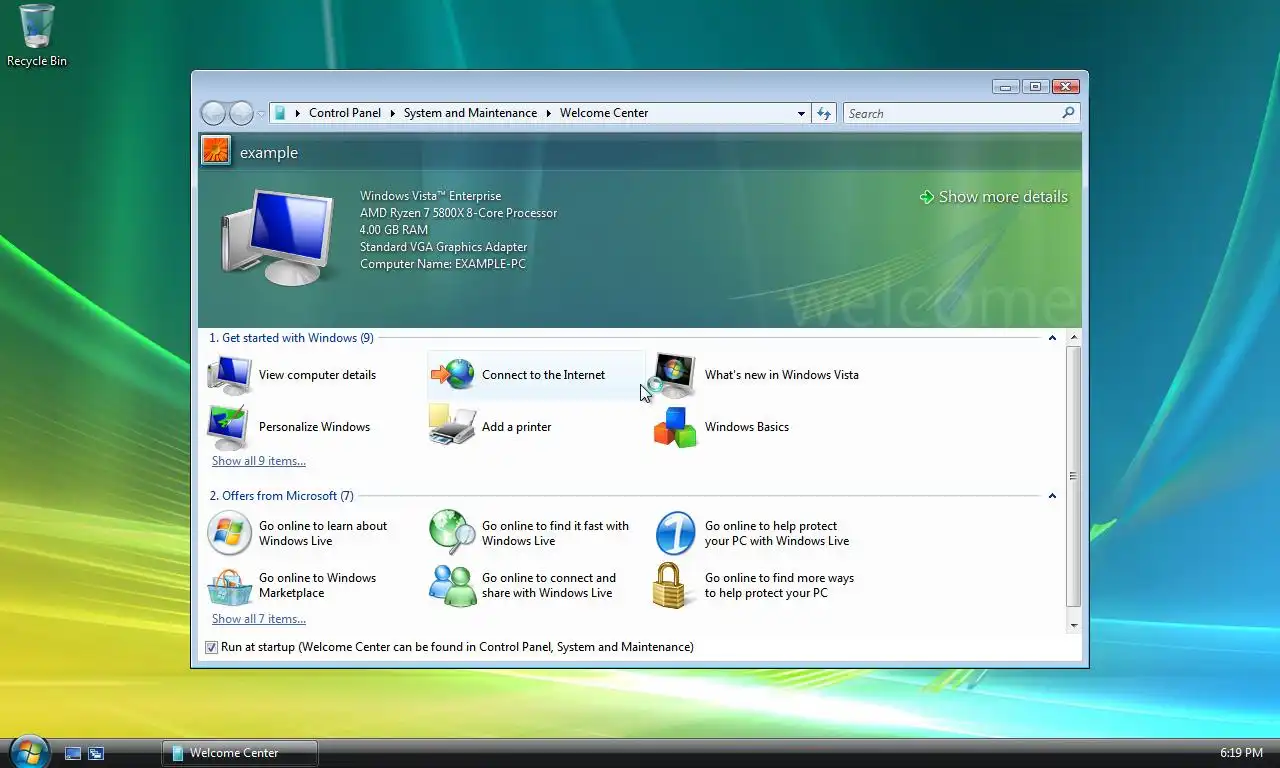Click the Forward navigation button

coord(241,113)
